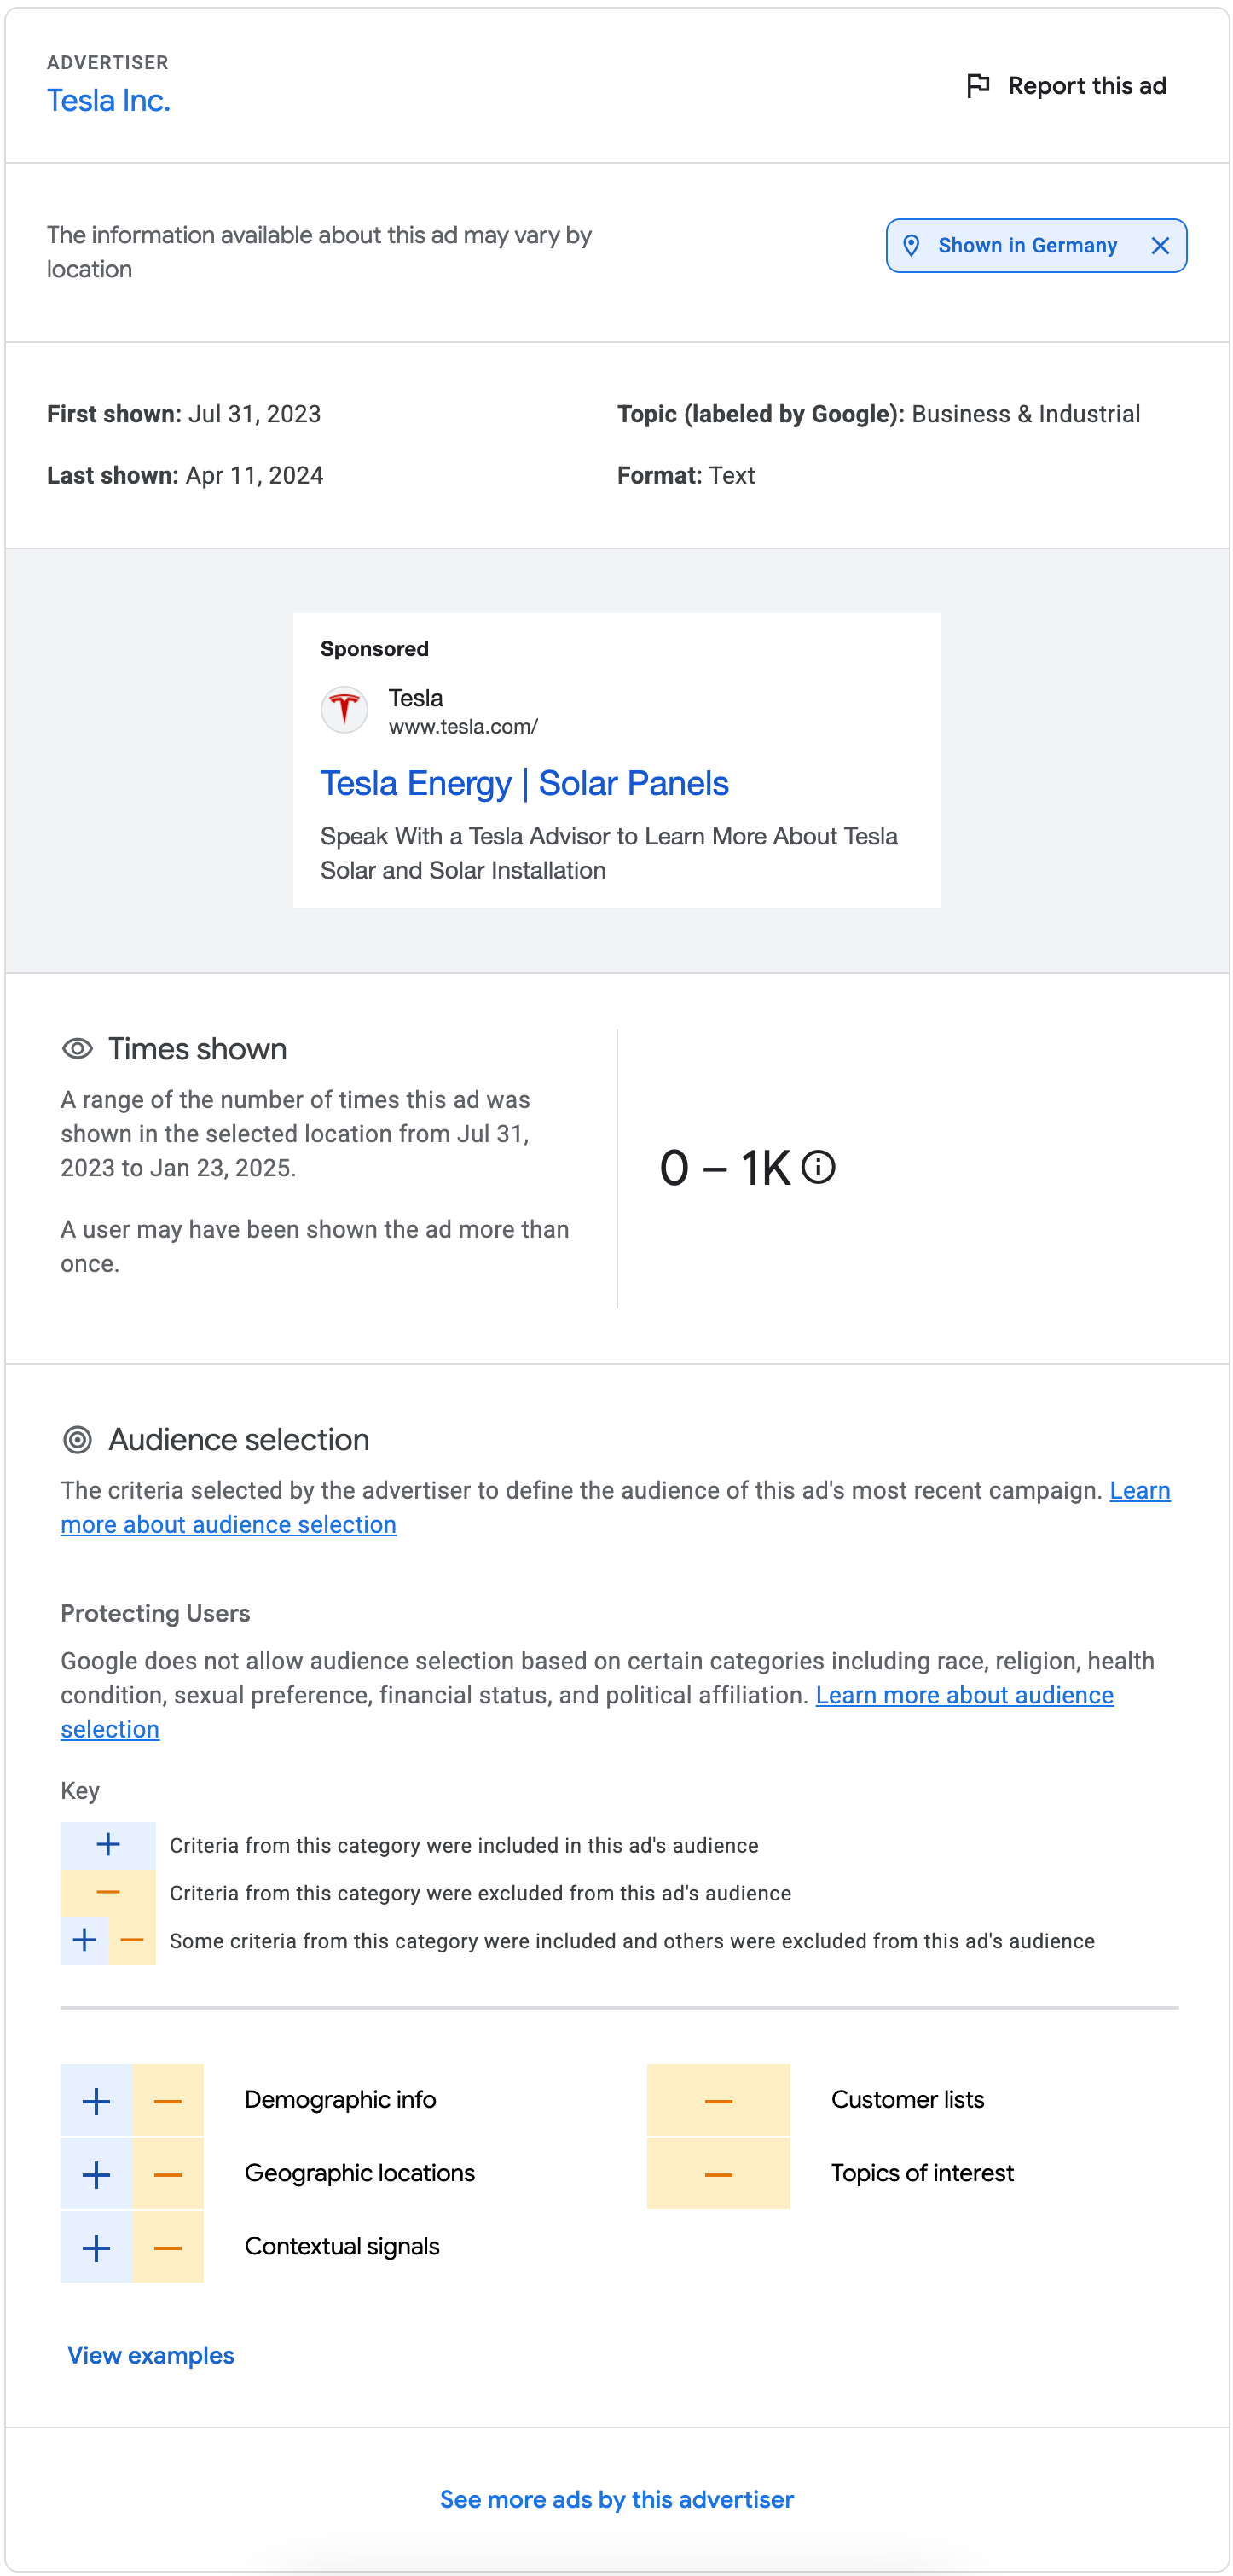Click the eye icon next to Times shown
Image resolution: width=1233 pixels, height=2576 pixels.
click(77, 1049)
